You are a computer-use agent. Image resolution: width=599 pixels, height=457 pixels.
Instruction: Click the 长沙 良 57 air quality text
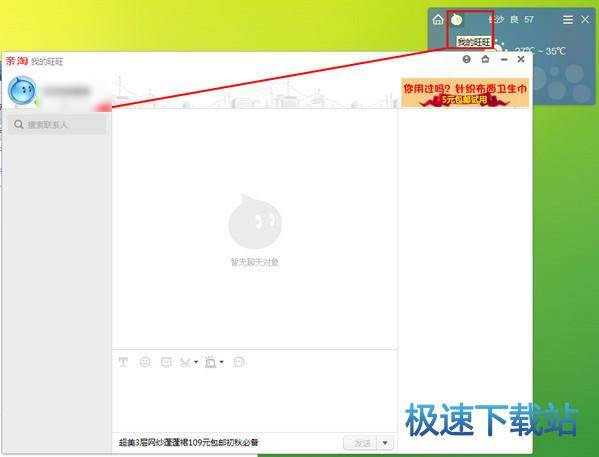tap(511, 19)
